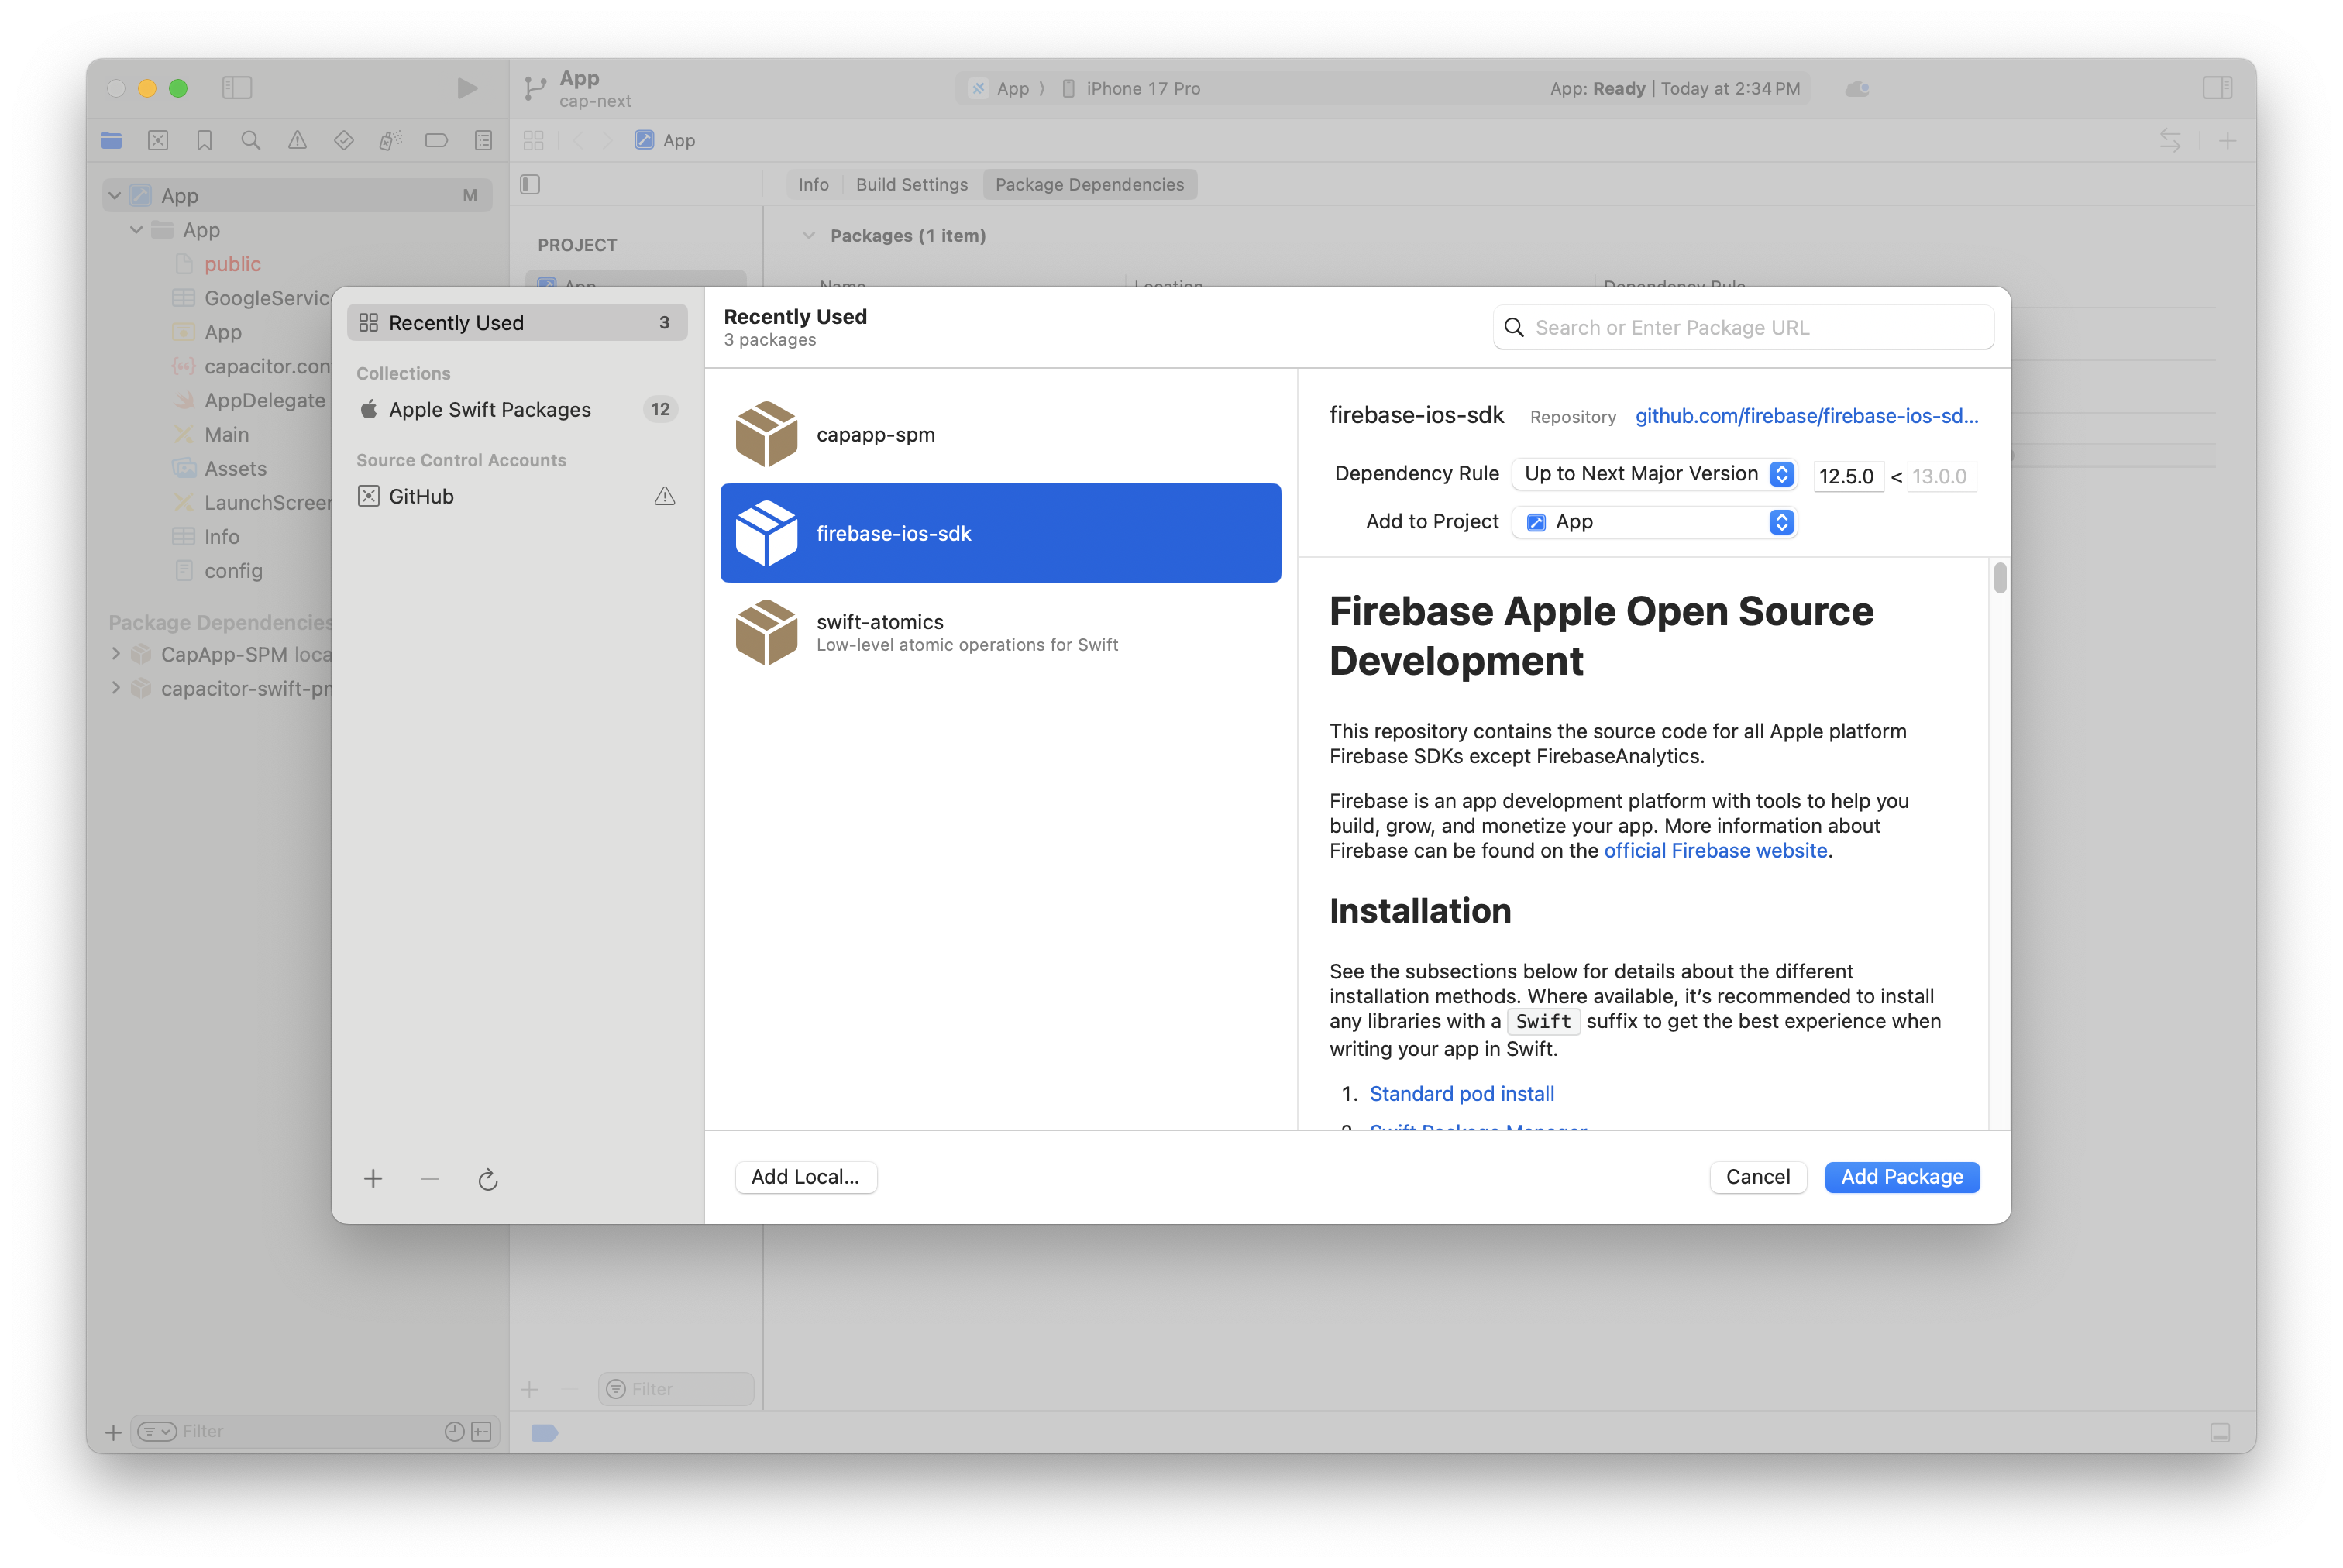Click the swift-atomics package box icon
The height and width of the screenshot is (1568, 2343).
766,632
